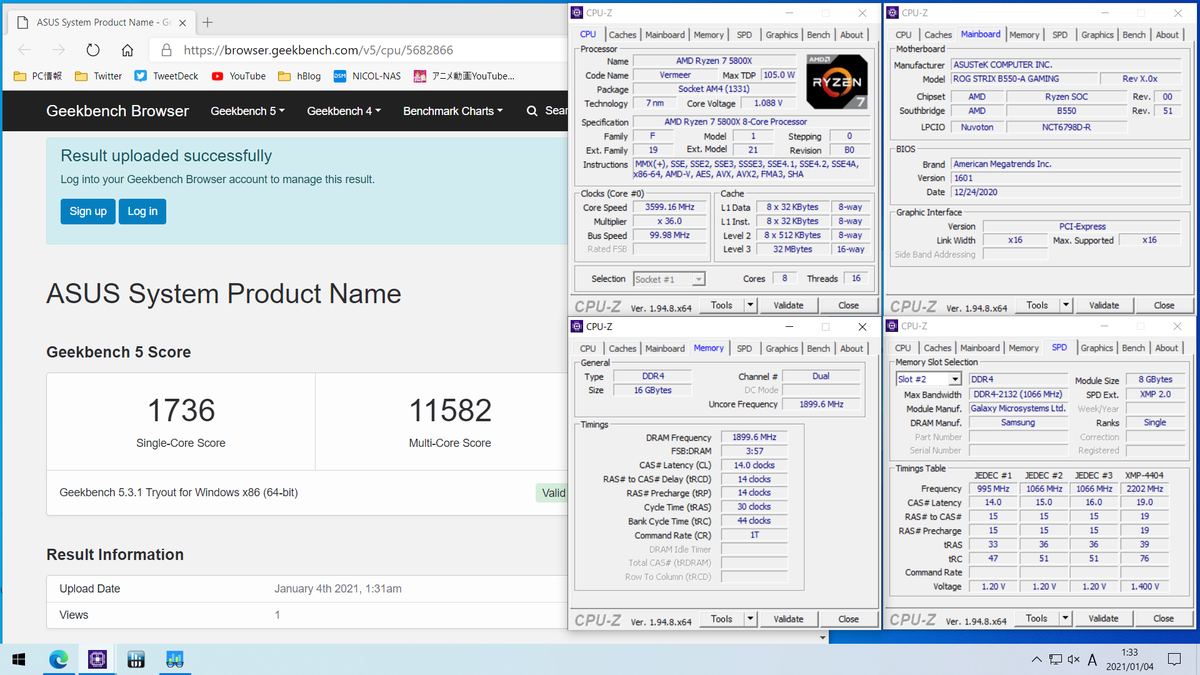Screen dimensions: 1200x675
Task: Open the Windows Start menu
Action: (19, 659)
